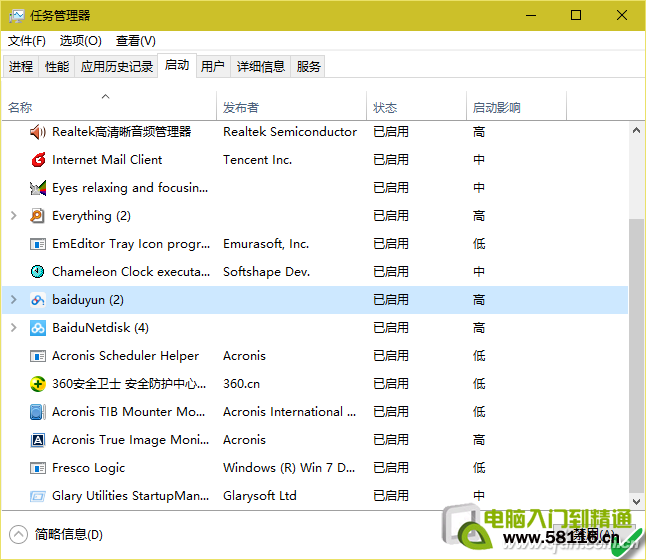Screen dimensions: 646x560
Task: Select the Internet Mail Client entry
Action: point(107,160)
